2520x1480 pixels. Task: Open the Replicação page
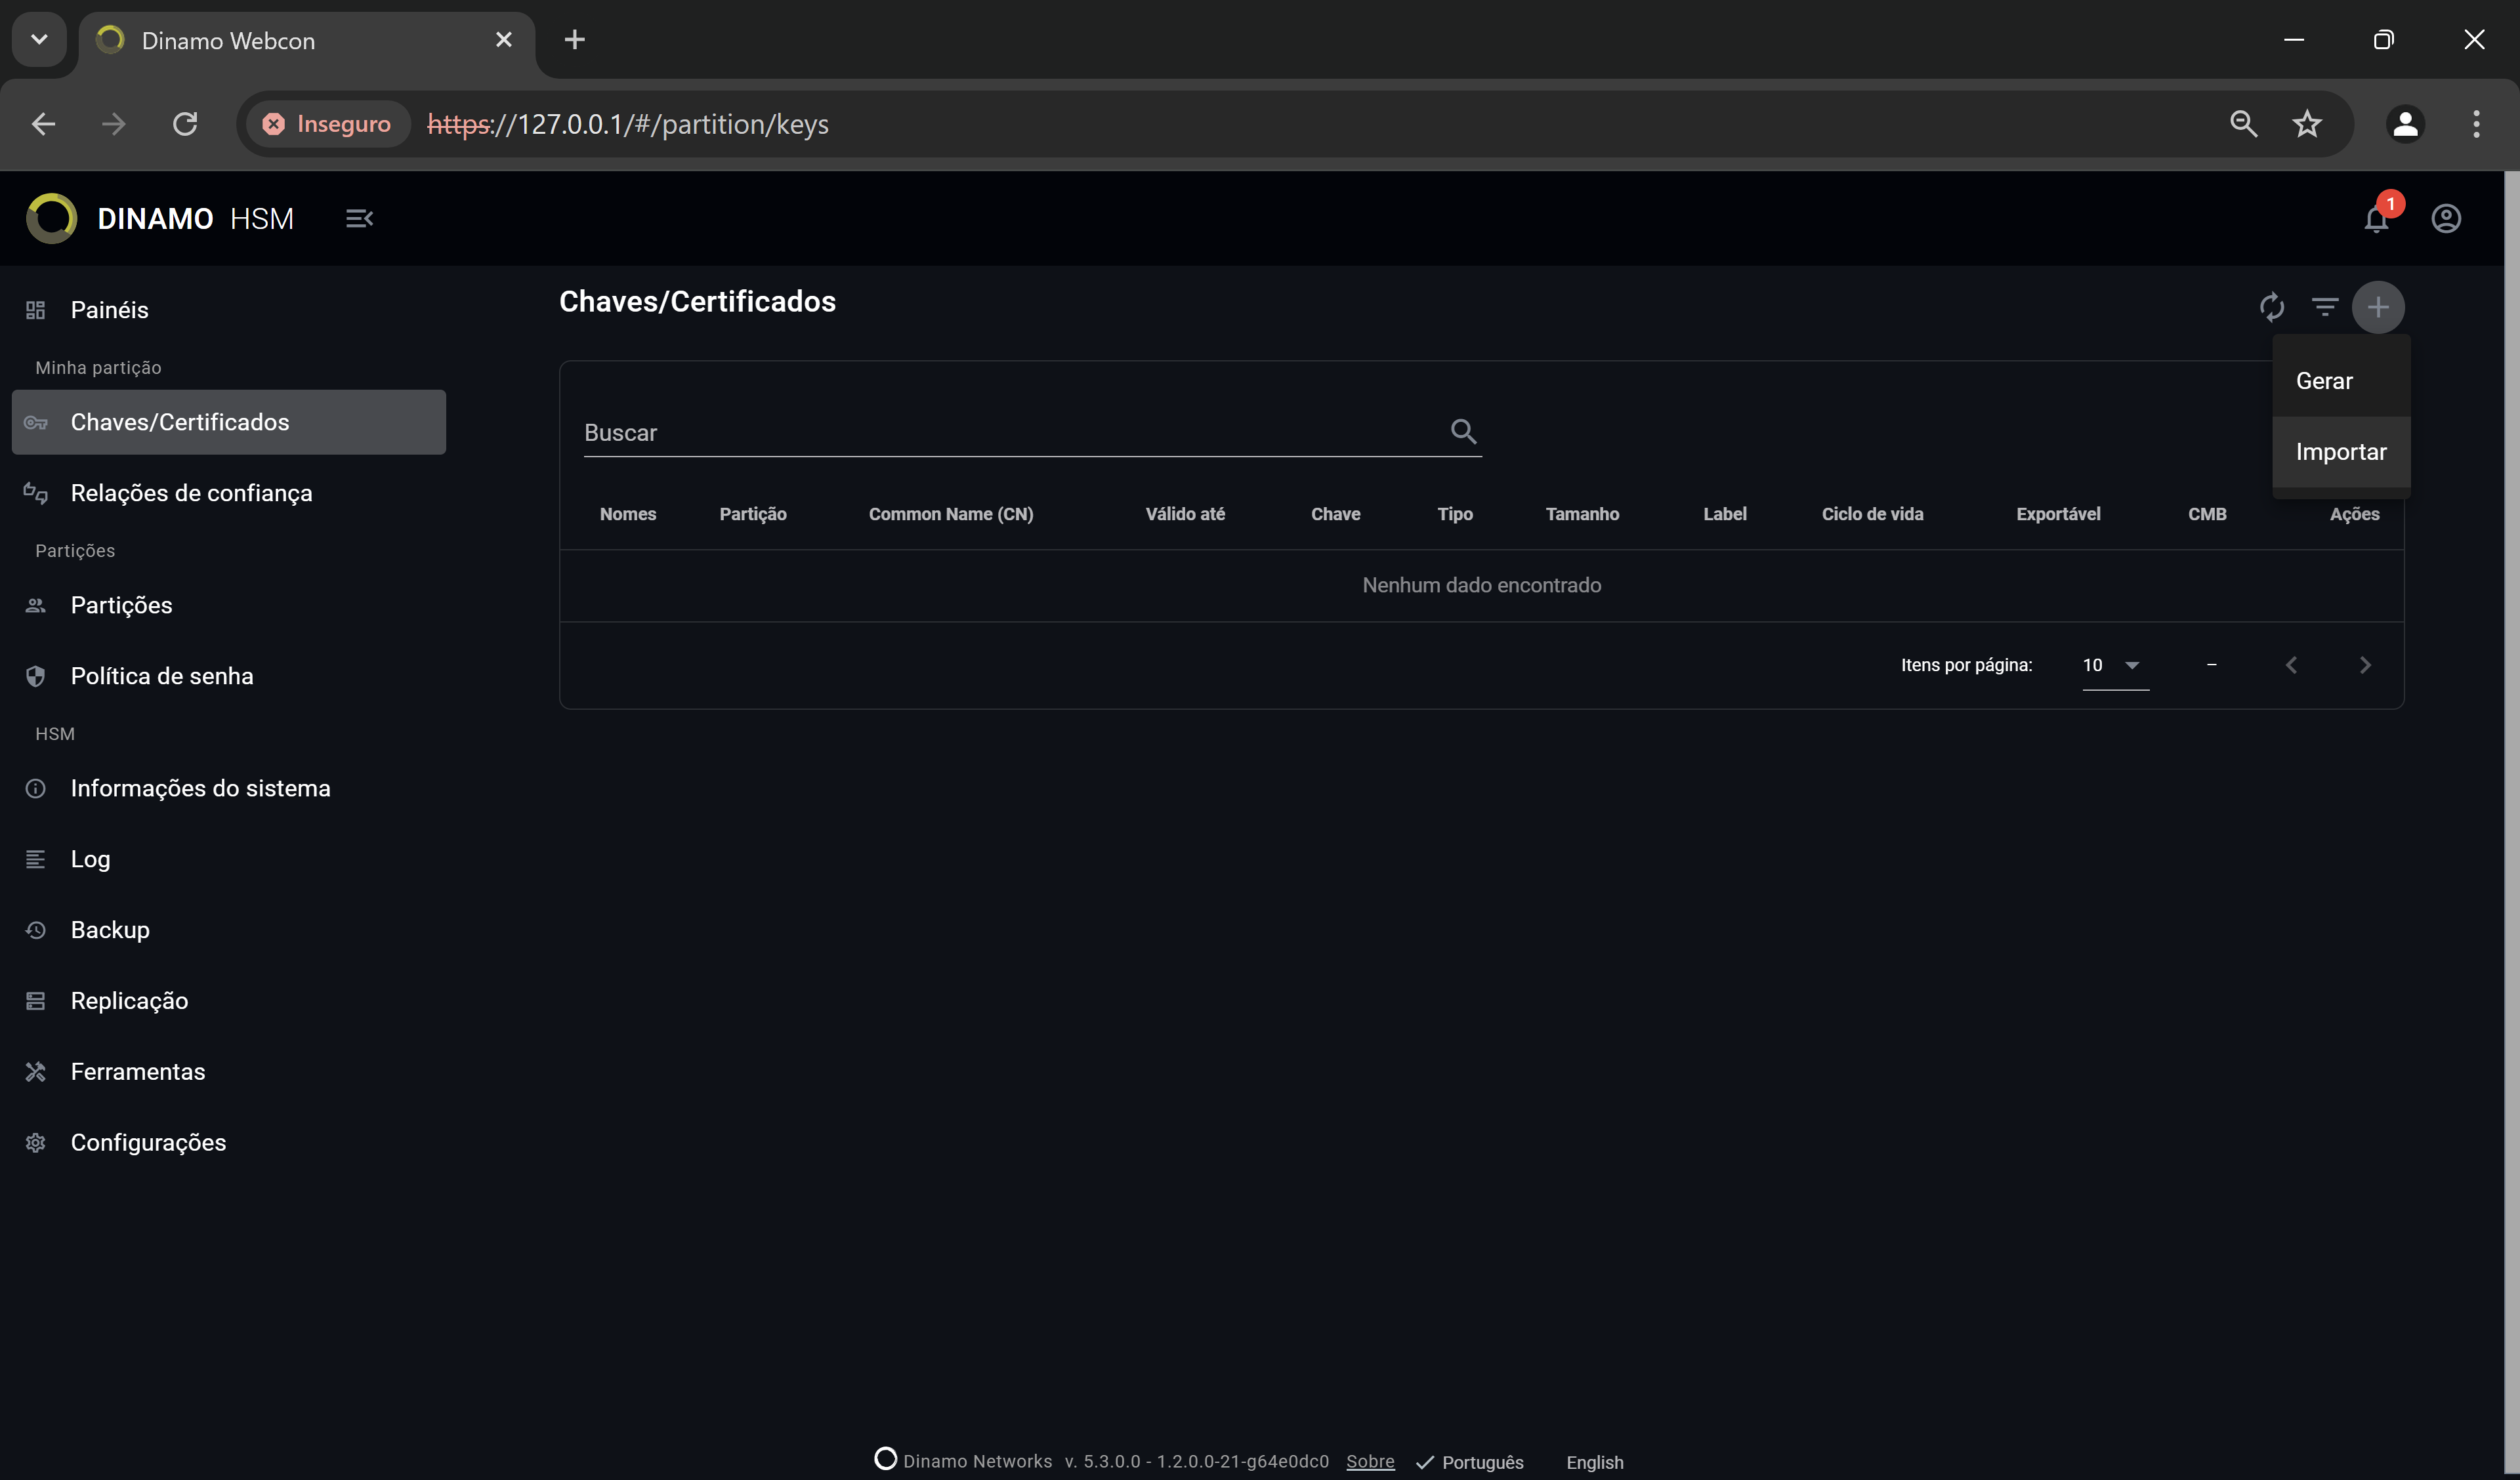click(x=229, y=1001)
